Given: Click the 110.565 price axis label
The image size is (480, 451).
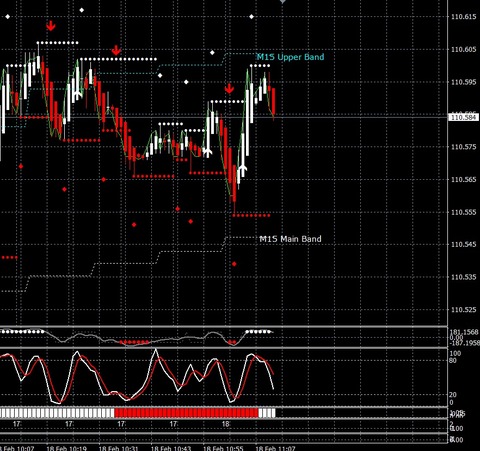Looking at the screenshot, I should point(464,180).
